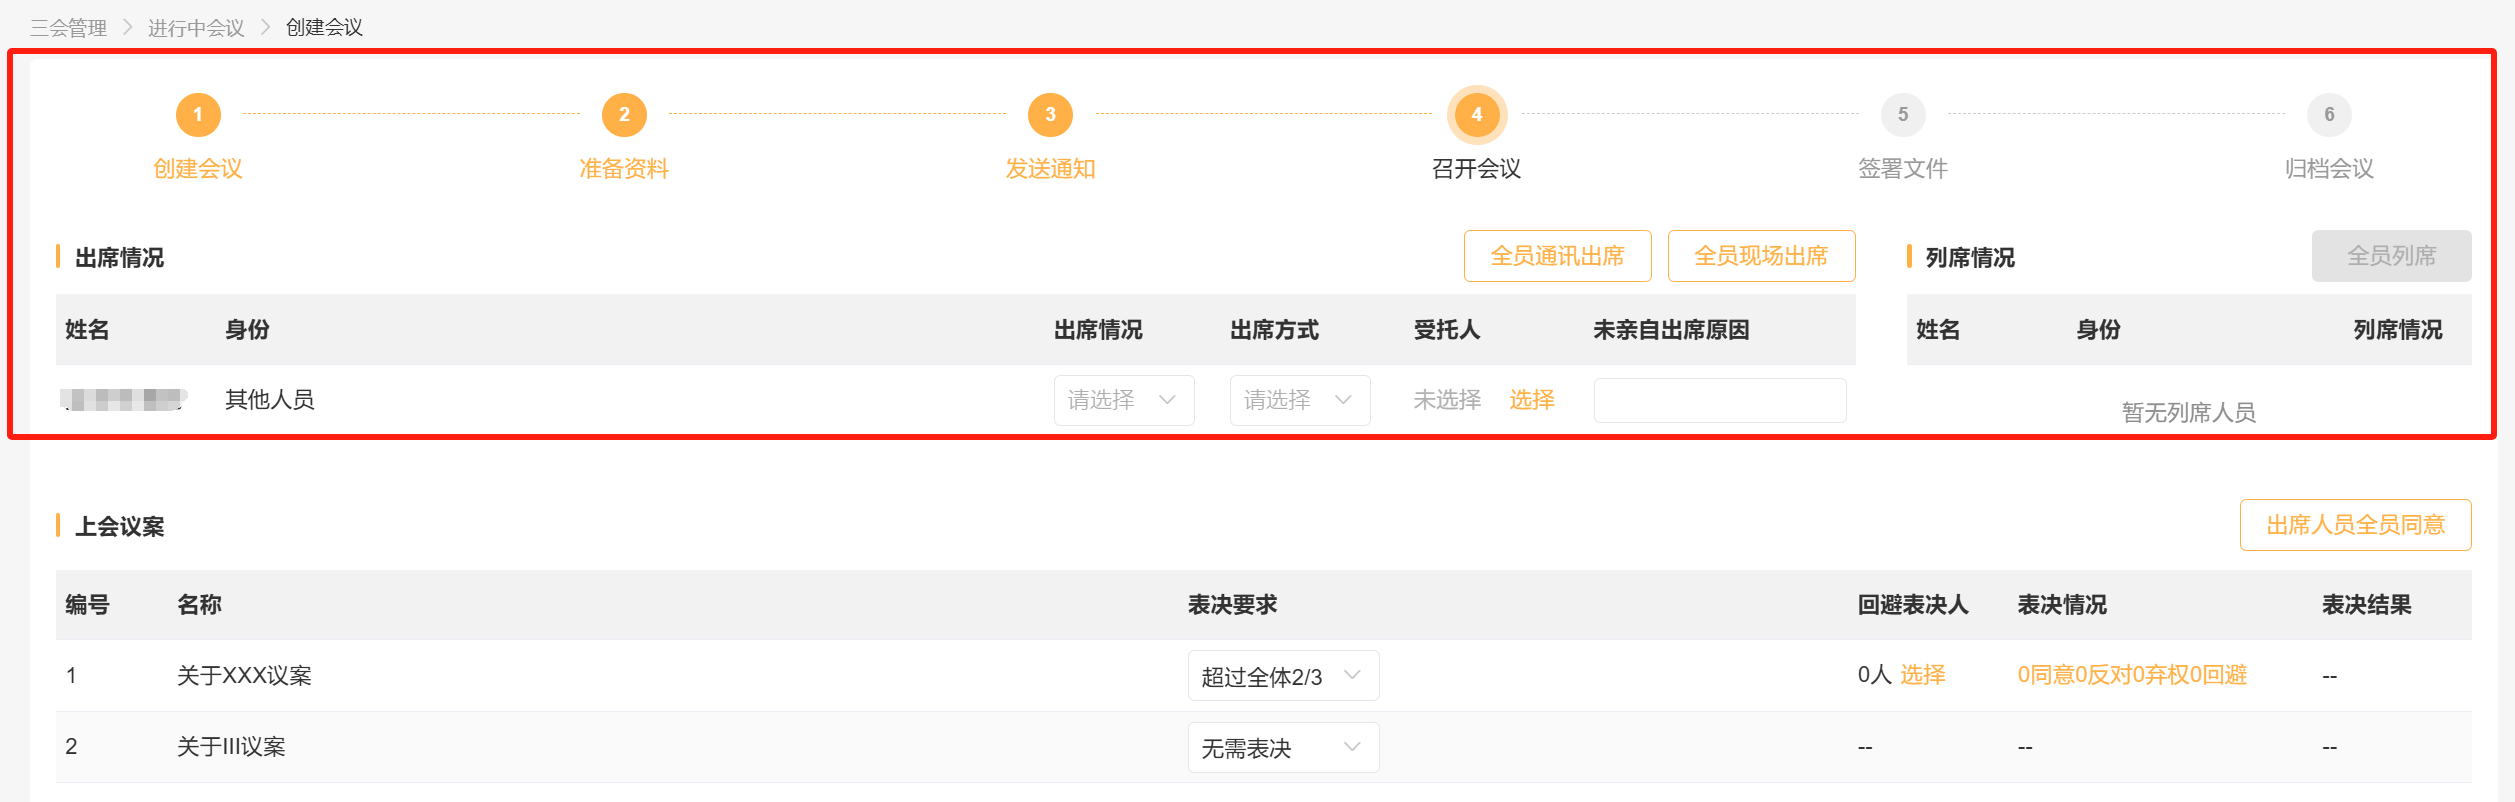Click step 2 circle 准备资料

click(x=624, y=115)
